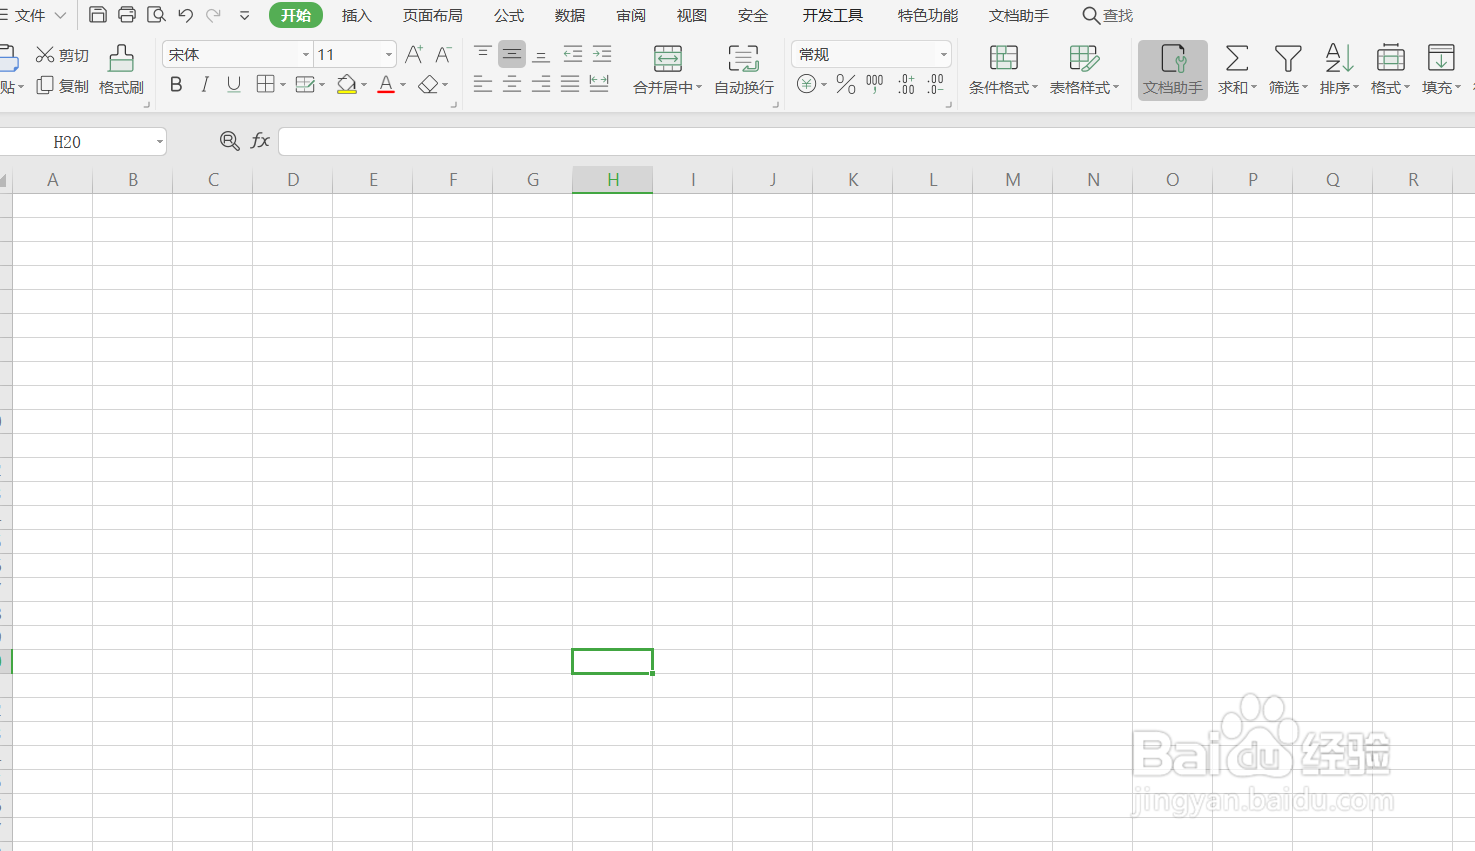Open the 文件 menu
The width and height of the screenshot is (1475, 851).
coord(30,15)
